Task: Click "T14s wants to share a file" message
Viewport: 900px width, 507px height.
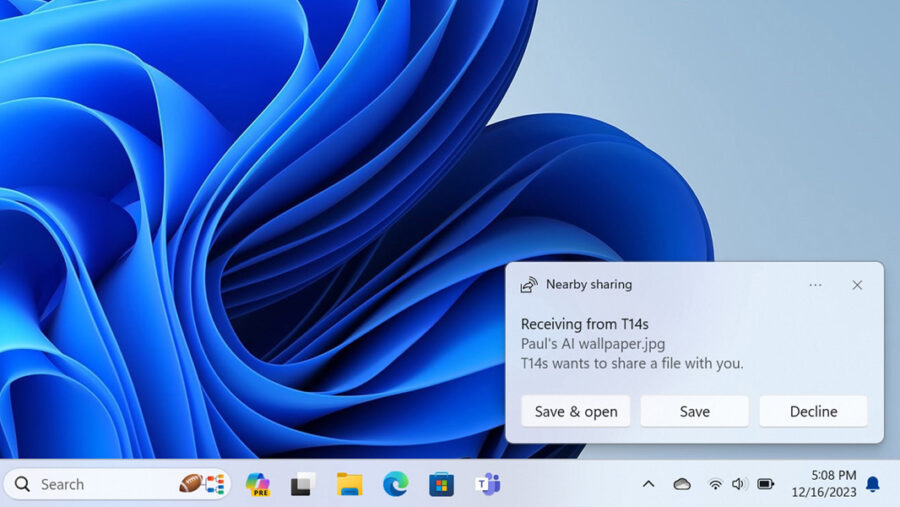Action: tap(632, 363)
